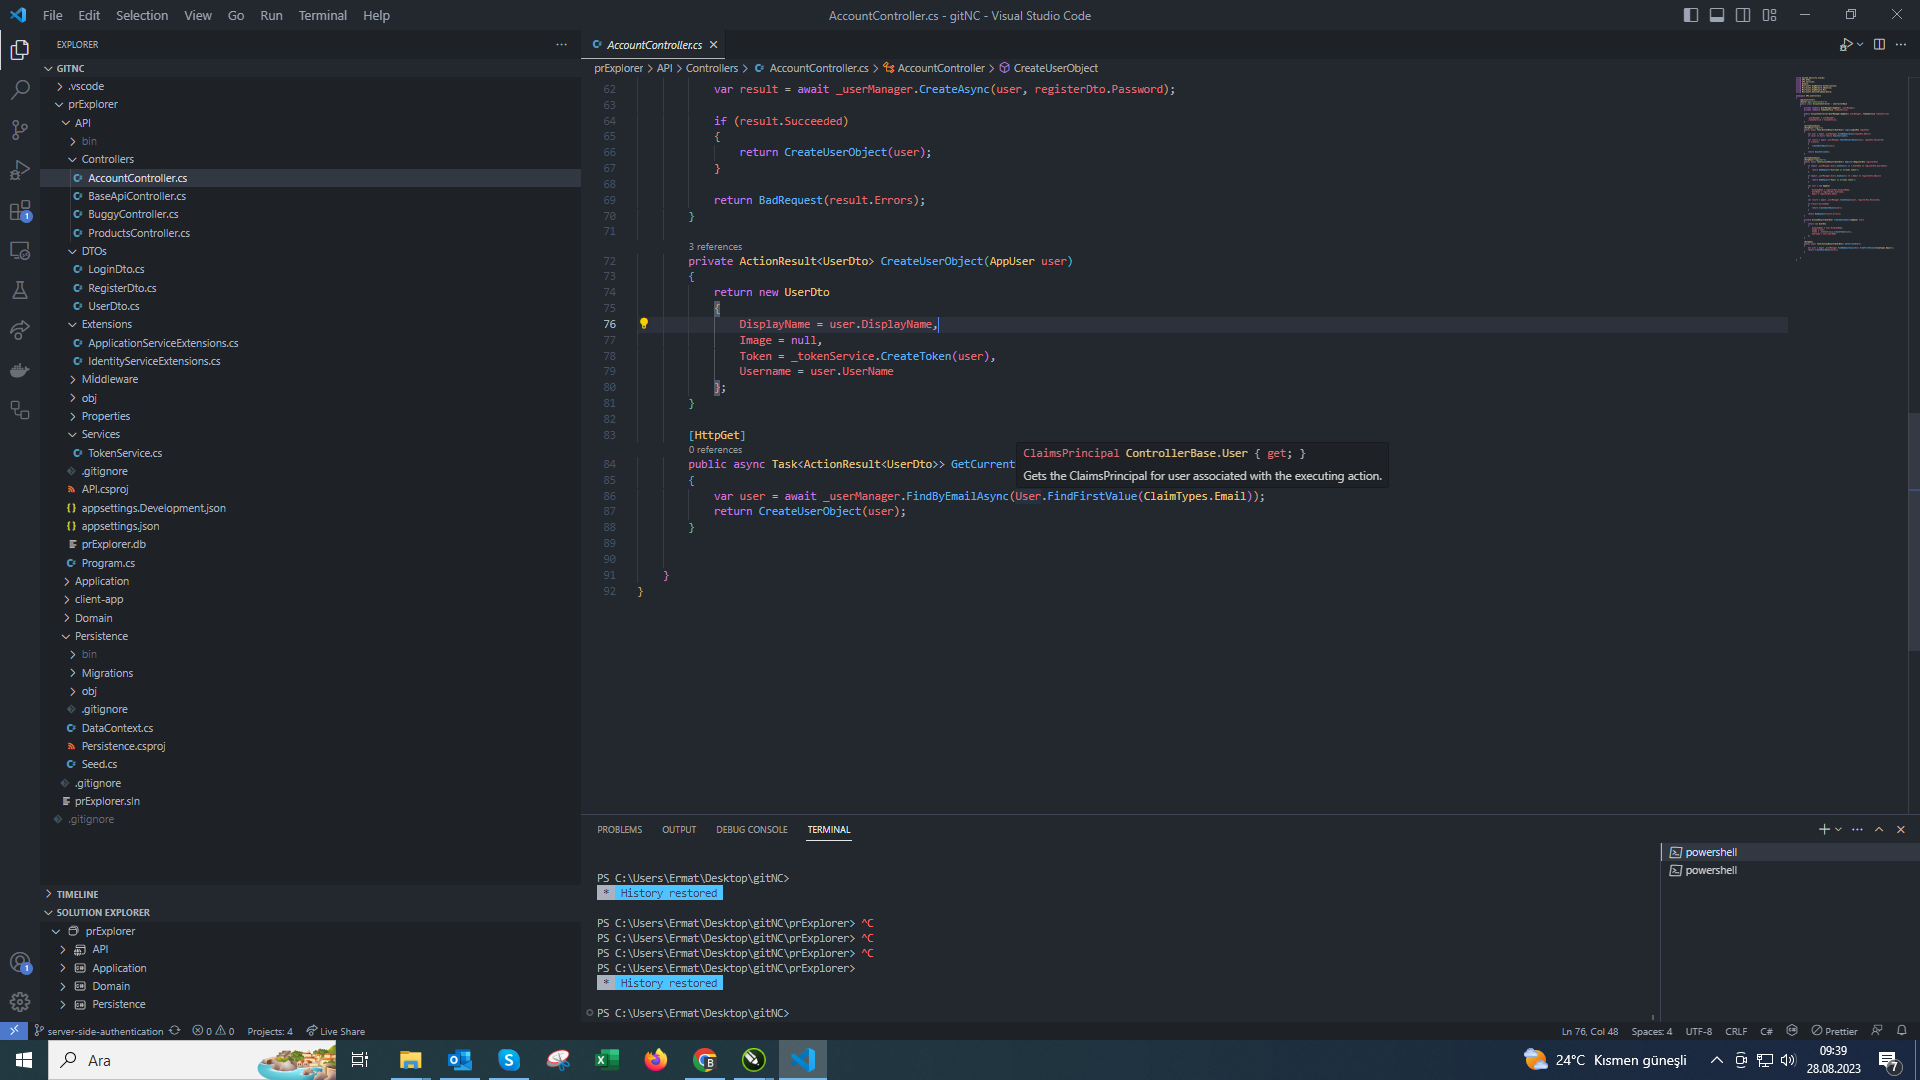
Task: Open the Explorer view in activity bar
Action: pyautogui.click(x=20, y=50)
